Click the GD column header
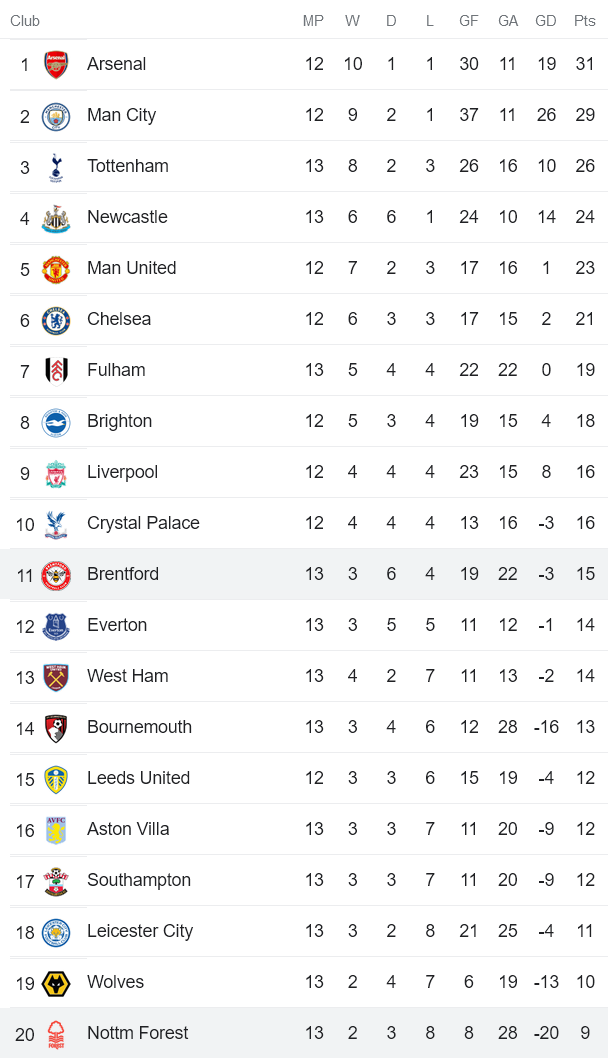The image size is (608, 1058). (546, 21)
